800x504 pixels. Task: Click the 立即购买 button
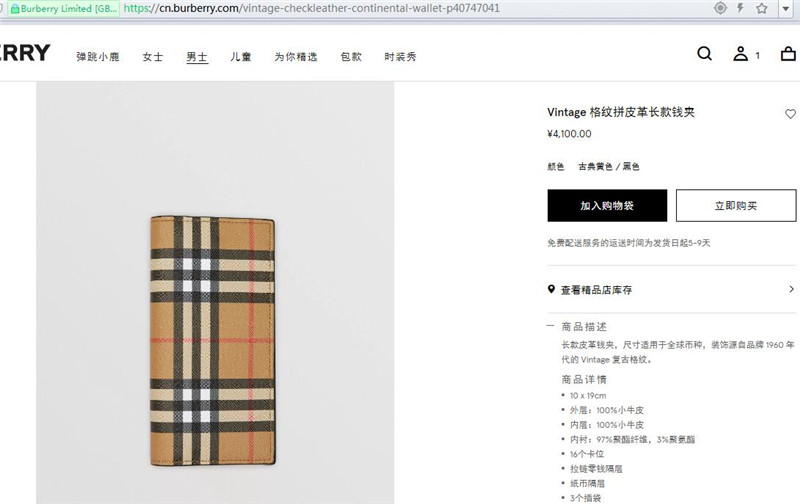click(x=736, y=206)
